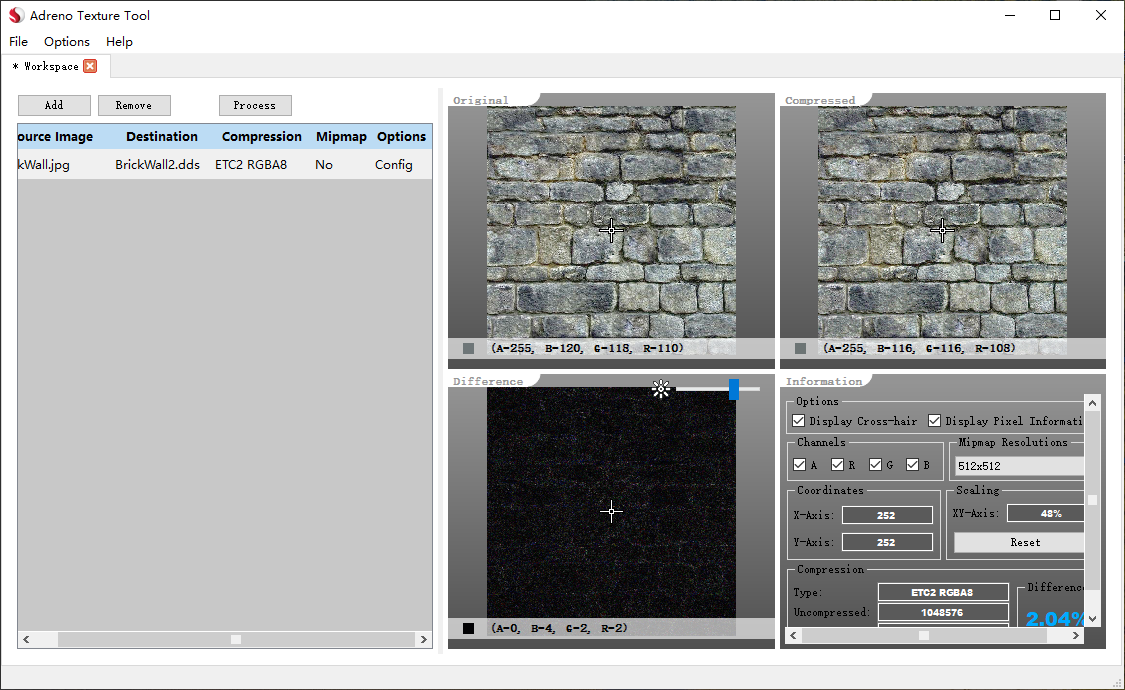Screen dimensions: 1125x690
Task: Click the Compressed panel pixel color swatch
Action: point(800,348)
